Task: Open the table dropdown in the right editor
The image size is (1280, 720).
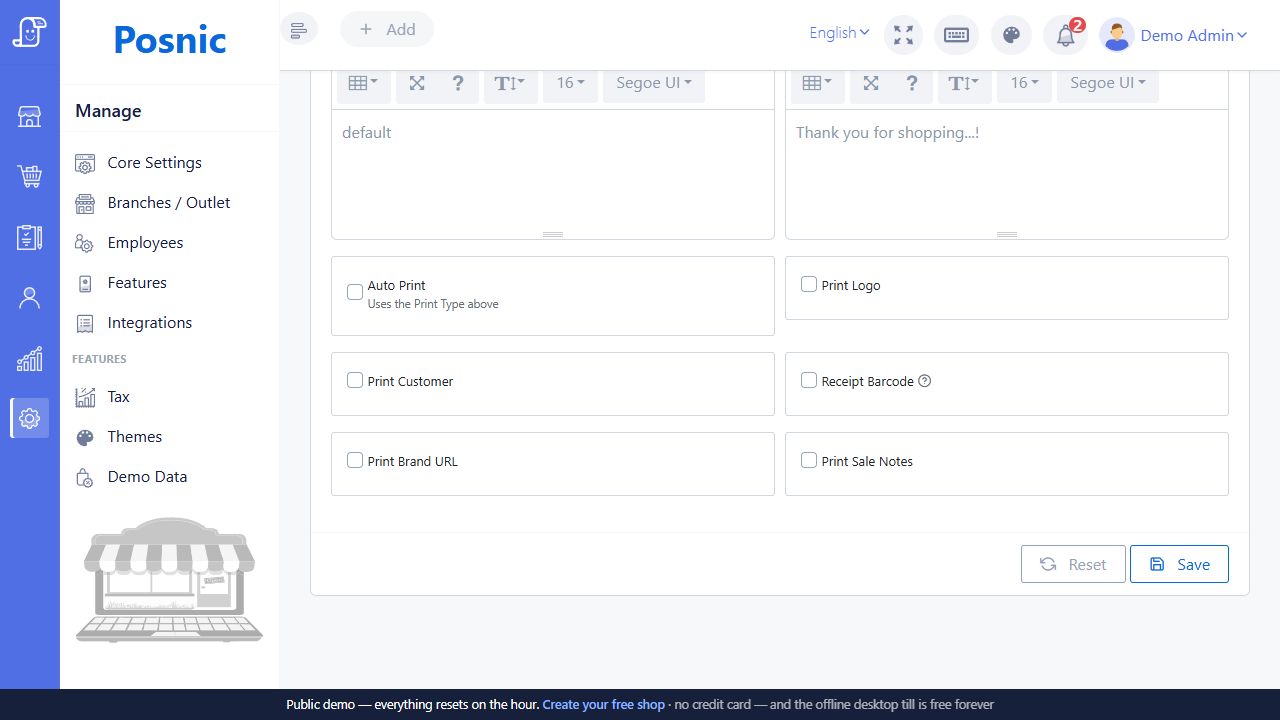Action: pos(817,83)
